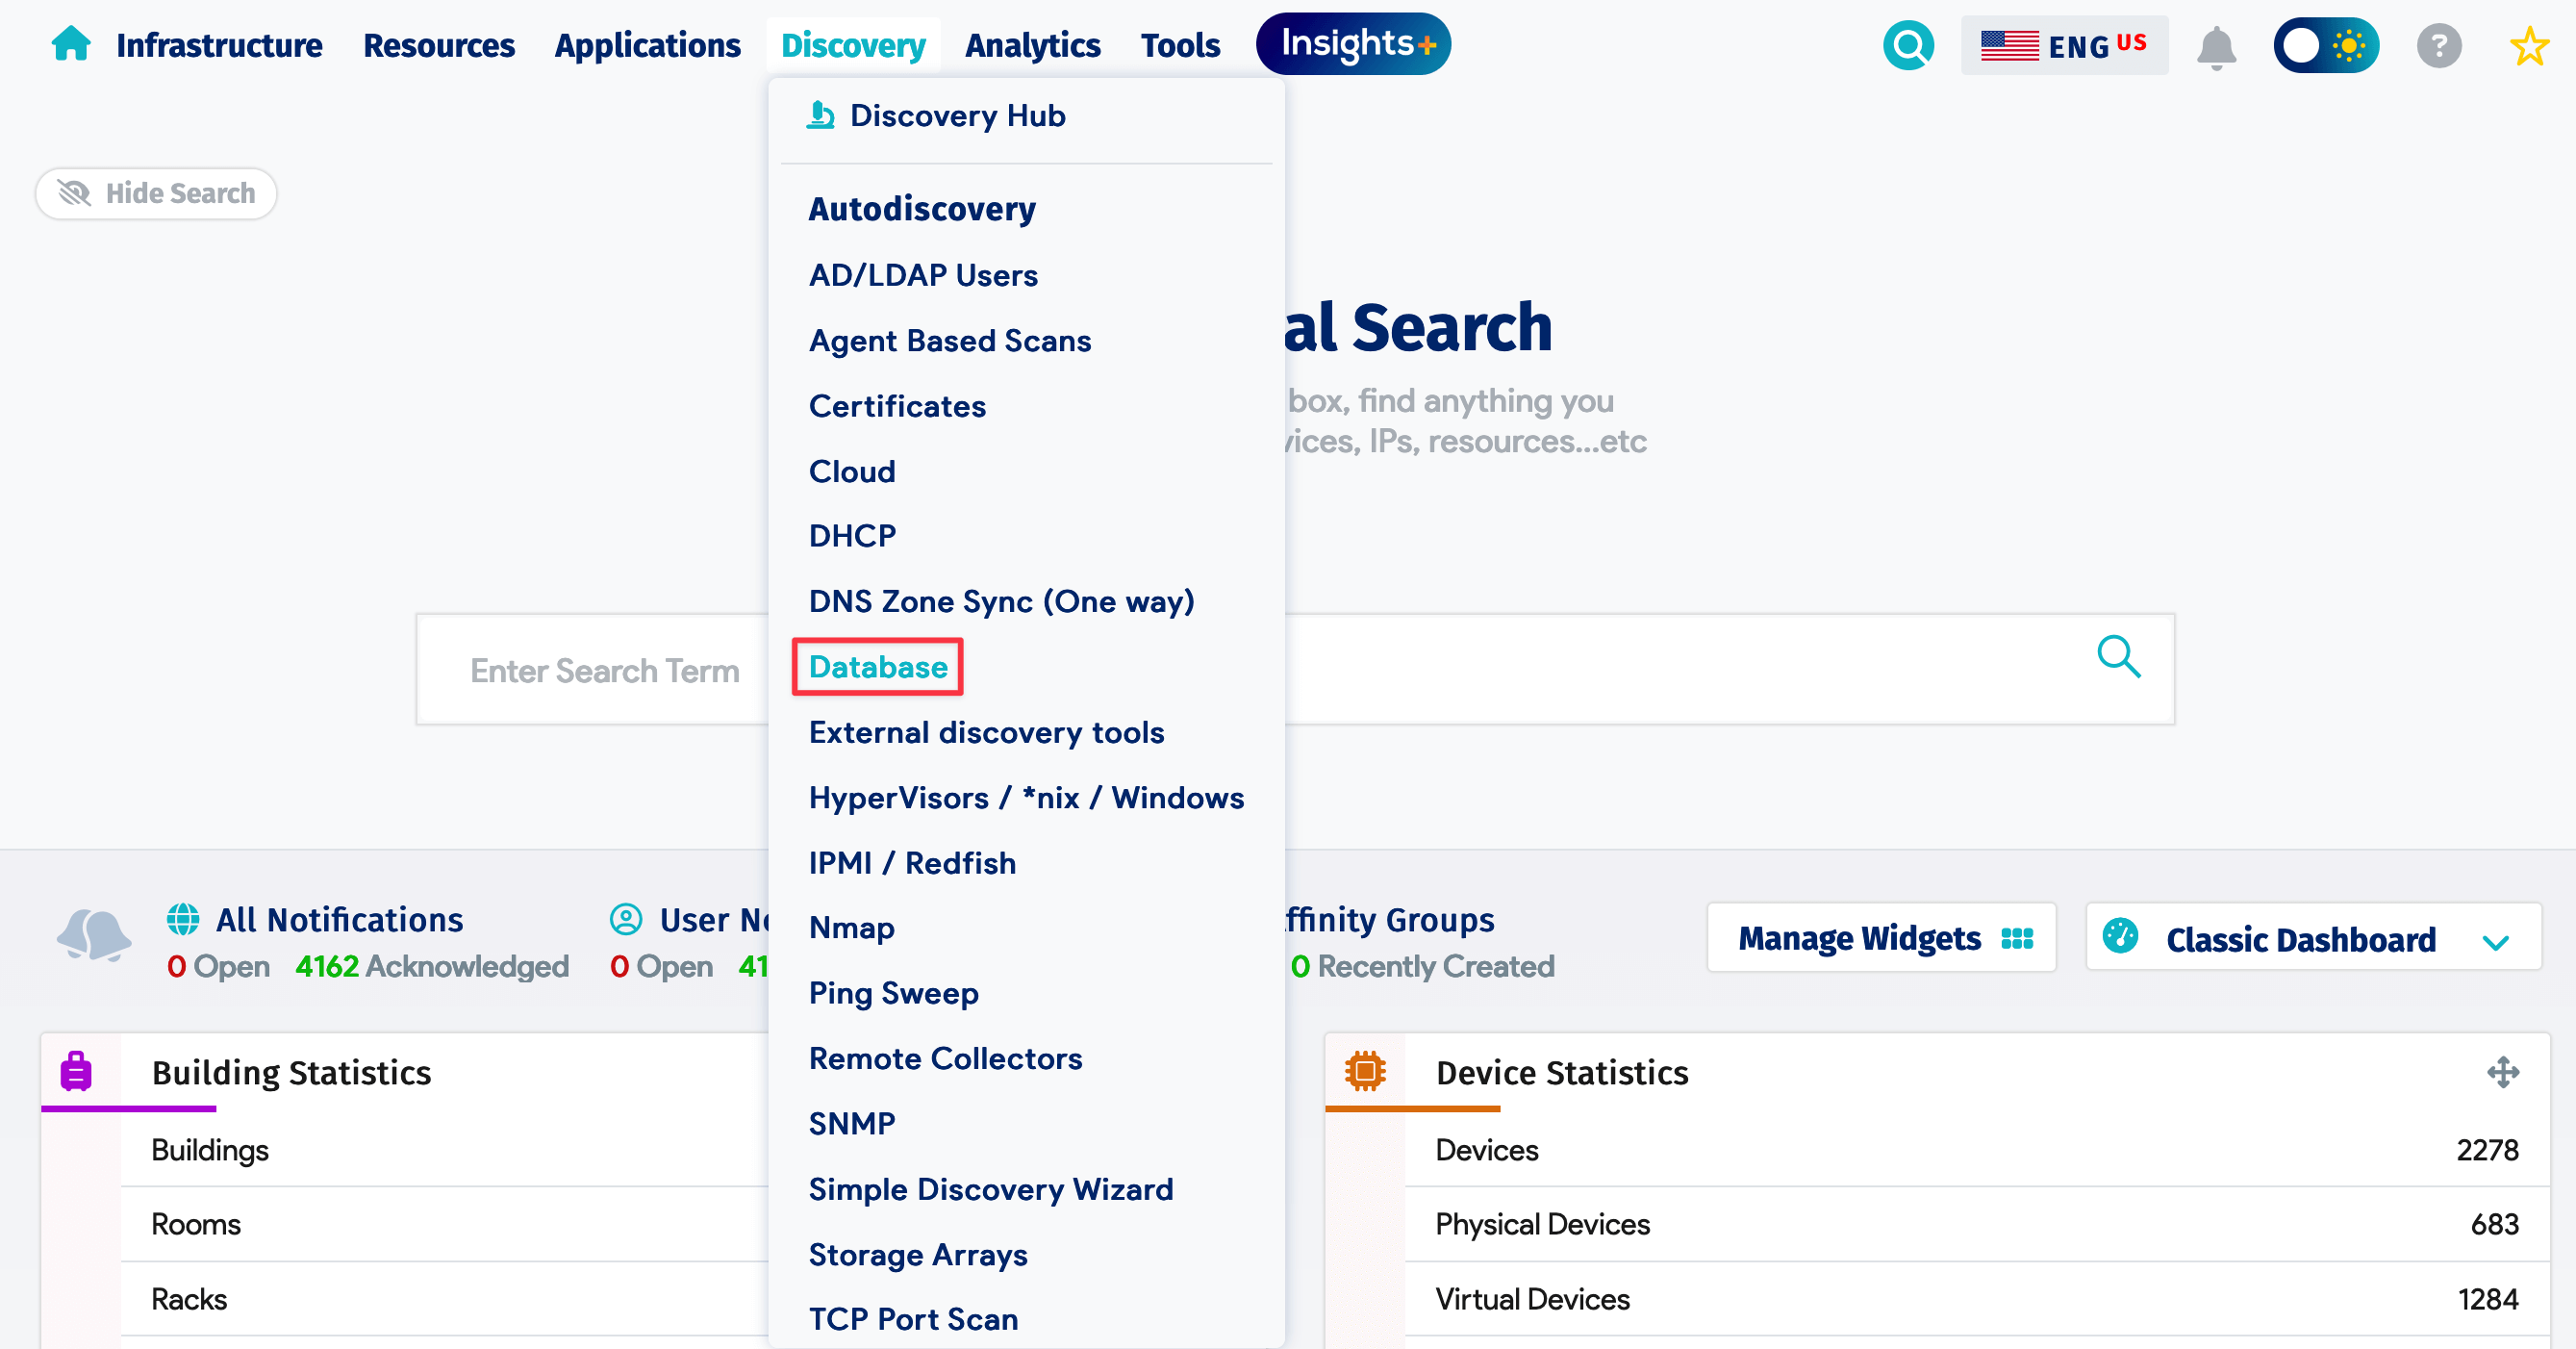Click the Building Statistics widget icon
The width and height of the screenshot is (2576, 1349).
point(75,1071)
